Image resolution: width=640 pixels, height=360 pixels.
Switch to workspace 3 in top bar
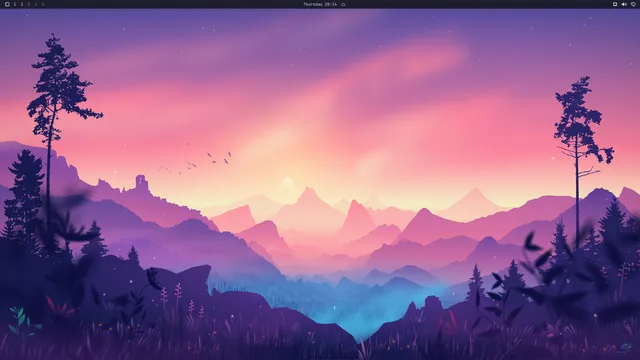[x=29, y=4]
